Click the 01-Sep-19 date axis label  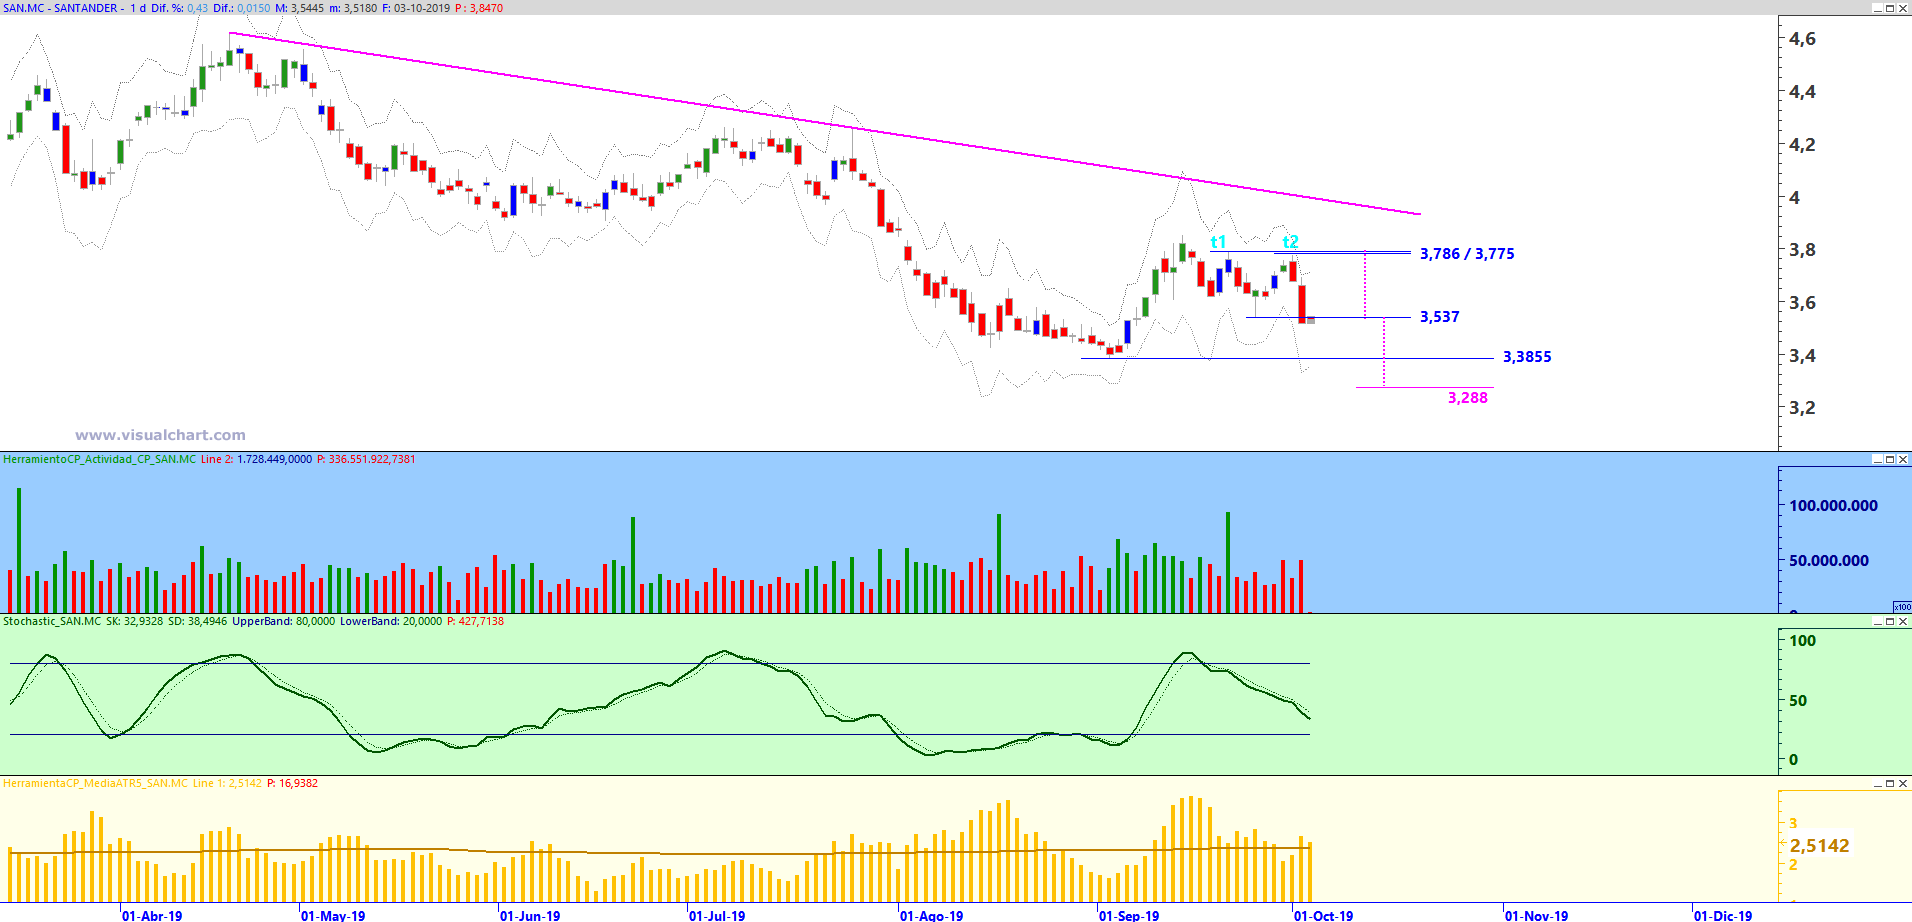tap(1129, 915)
